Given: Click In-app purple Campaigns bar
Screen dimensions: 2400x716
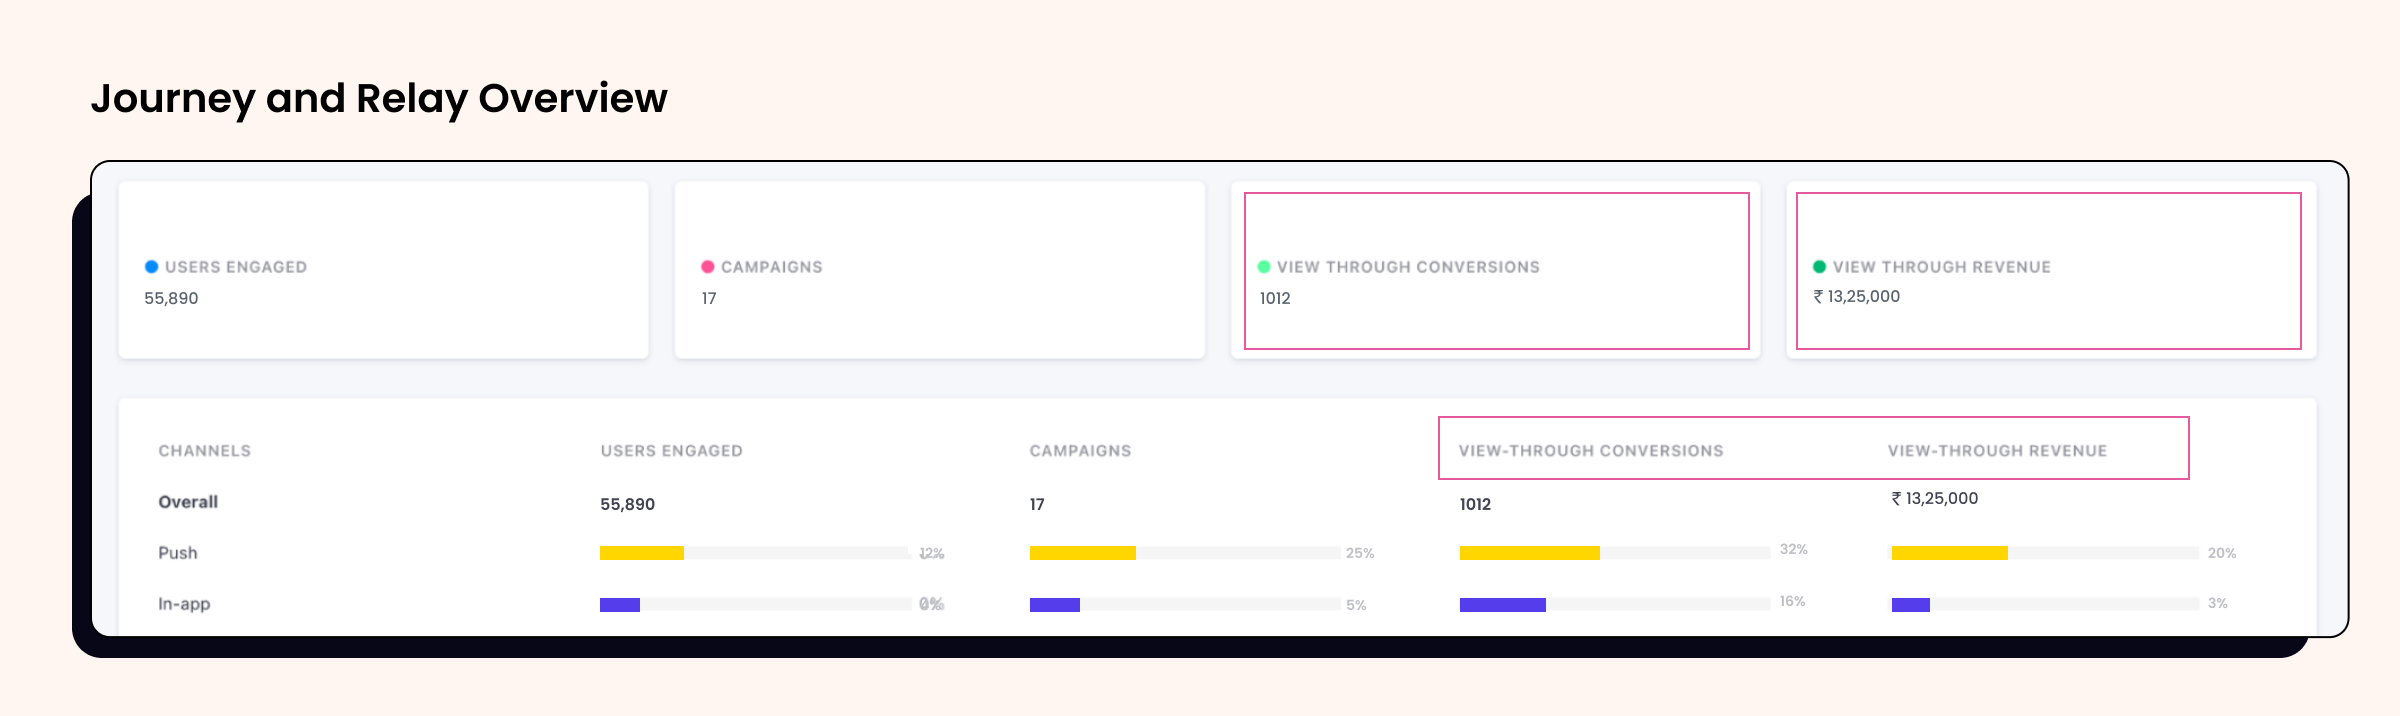Looking at the screenshot, I should pyautogui.click(x=1055, y=605).
